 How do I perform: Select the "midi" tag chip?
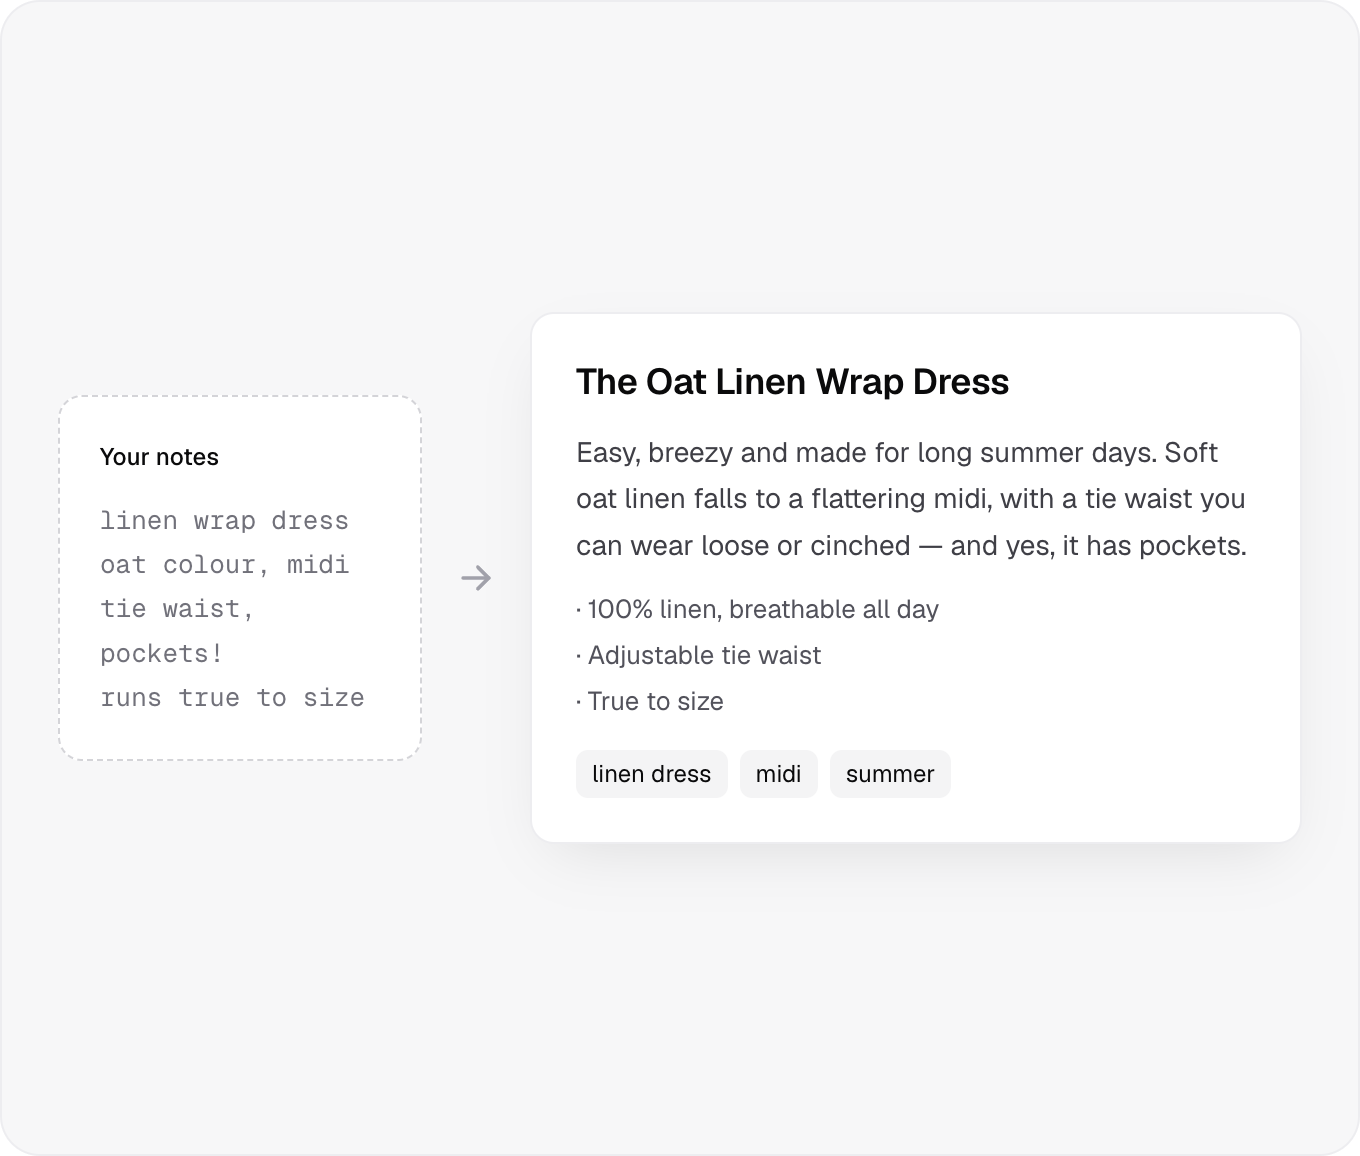click(779, 774)
